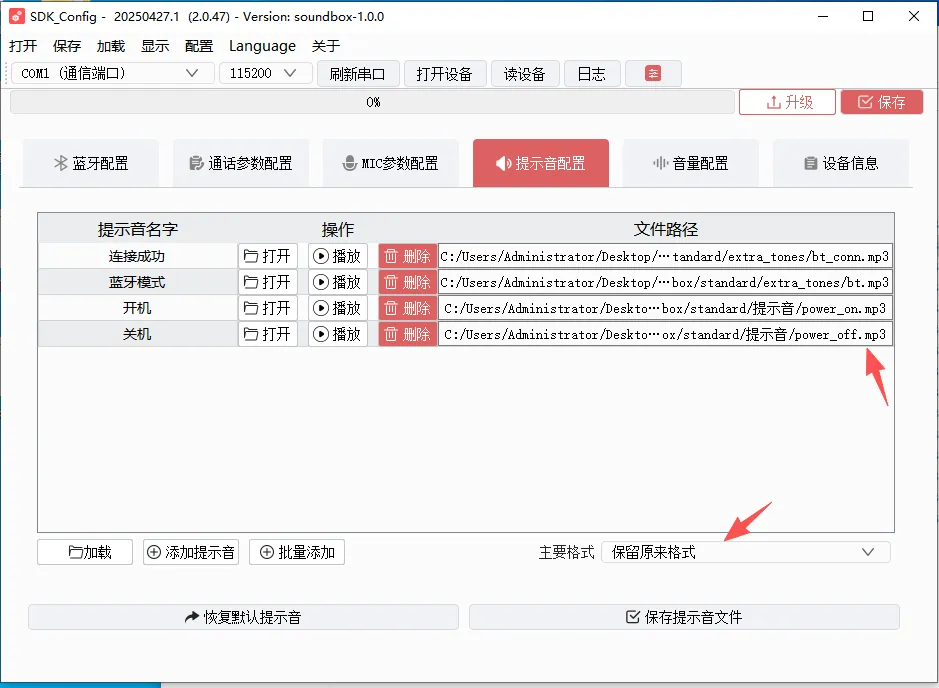Click the 保存提示音文件 button

point(684,617)
